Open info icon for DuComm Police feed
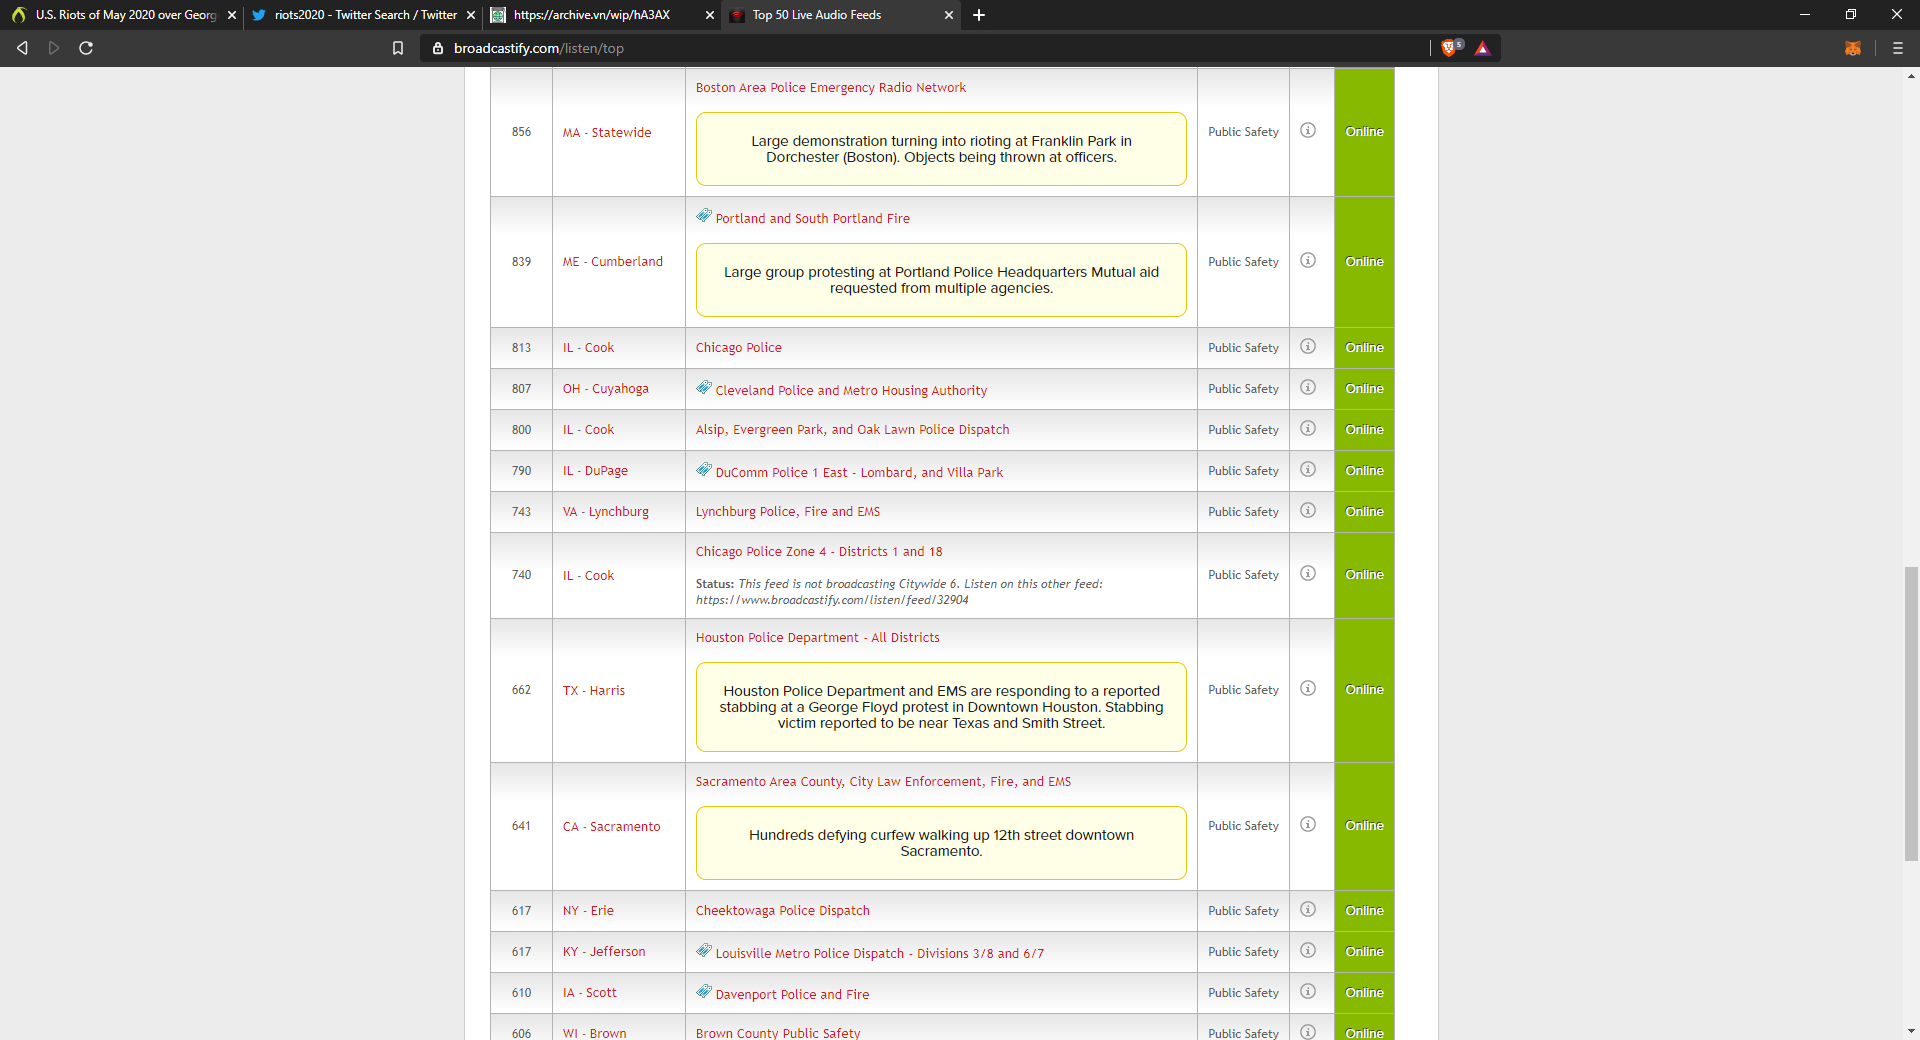This screenshot has width=1920, height=1040. [x=1307, y=470]
